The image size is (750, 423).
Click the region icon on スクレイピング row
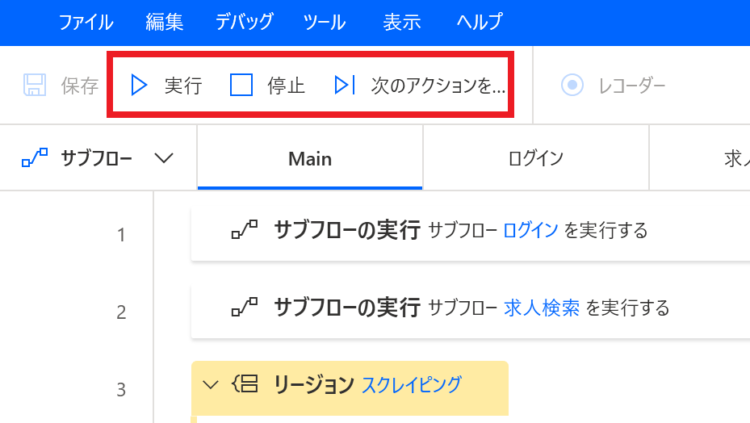tap(245, 384)
